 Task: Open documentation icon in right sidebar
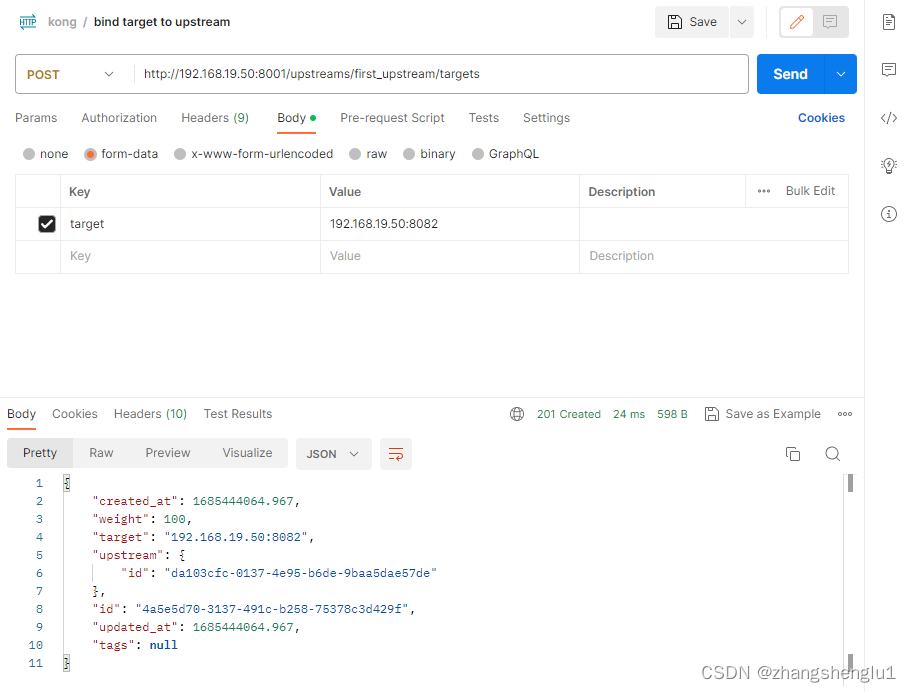pos(888,22)
